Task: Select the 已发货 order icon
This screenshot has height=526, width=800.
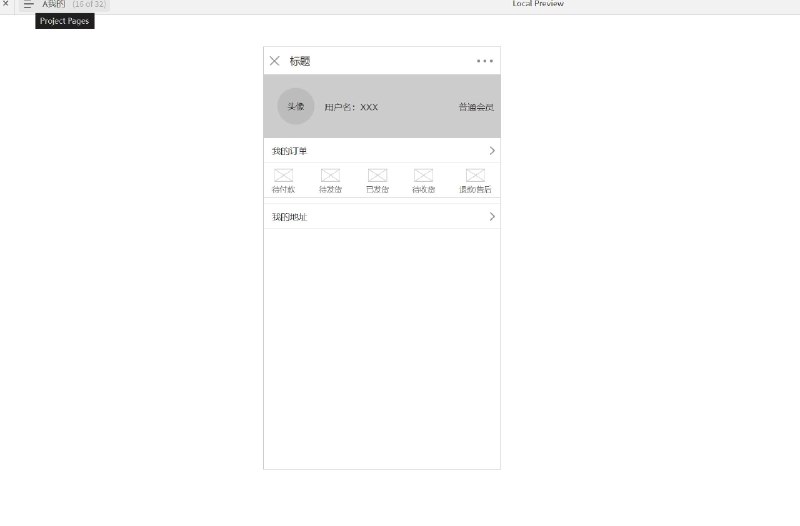Action: 377,176
